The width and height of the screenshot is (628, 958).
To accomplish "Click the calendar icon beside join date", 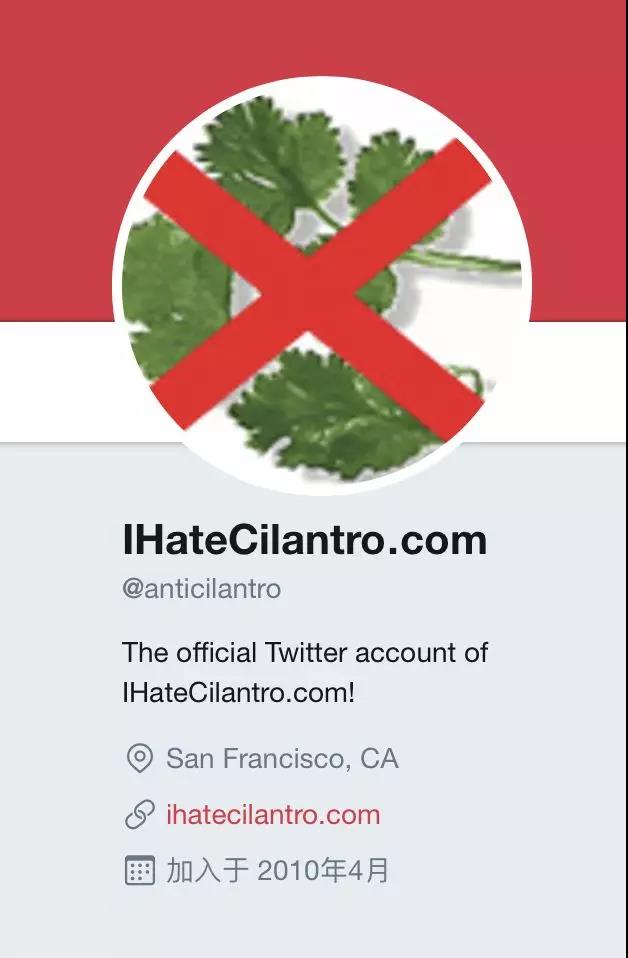I will coord(139,871).
